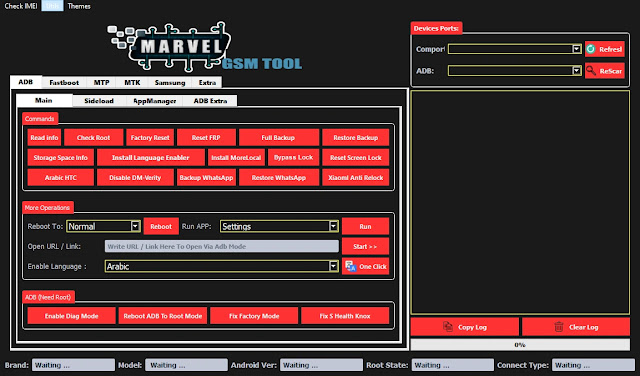Switch to the Extra tab

[207, 82]
